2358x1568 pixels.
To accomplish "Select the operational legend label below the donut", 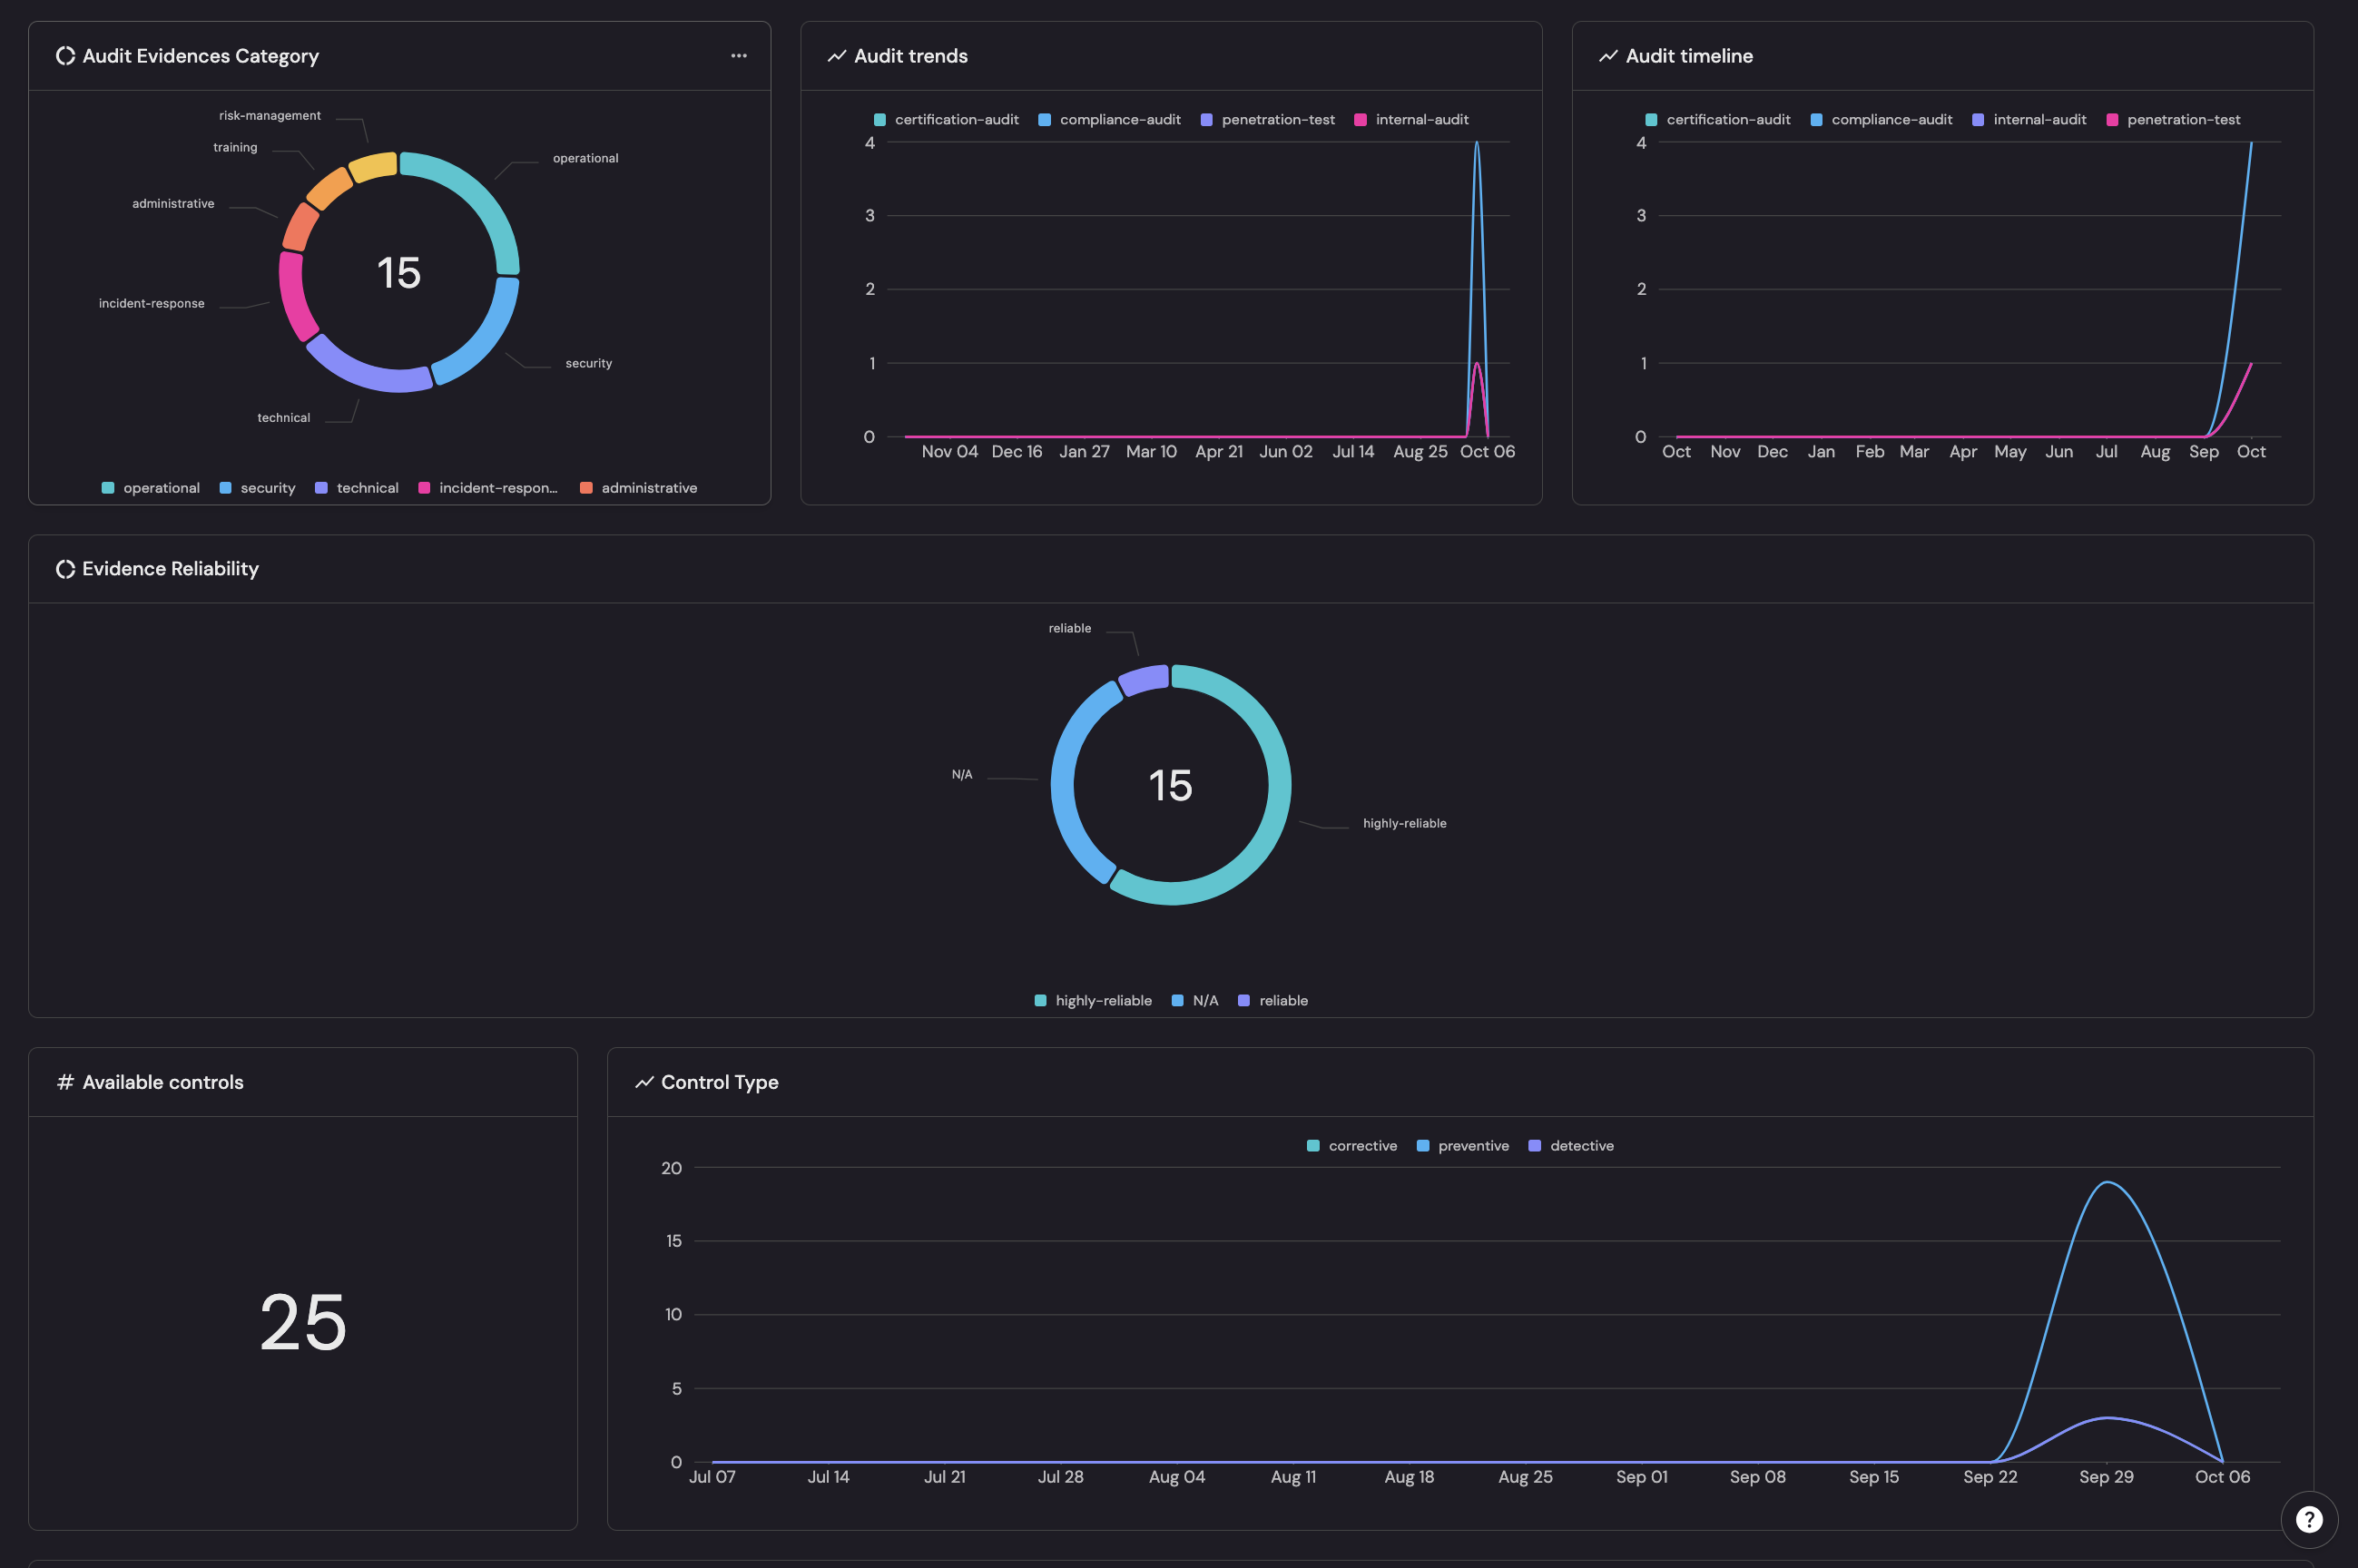I will coord(161,487).
